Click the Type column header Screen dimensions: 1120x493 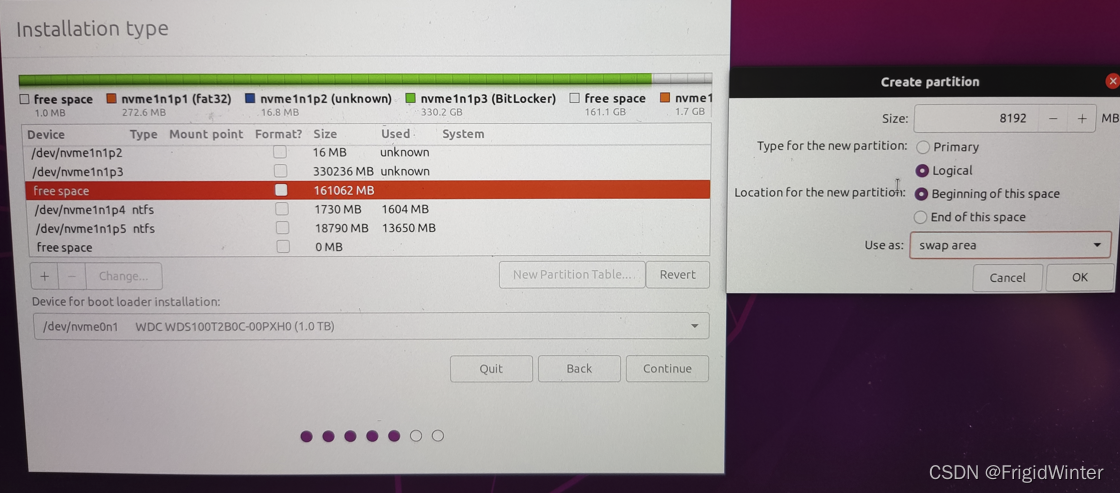pos(144,134)
